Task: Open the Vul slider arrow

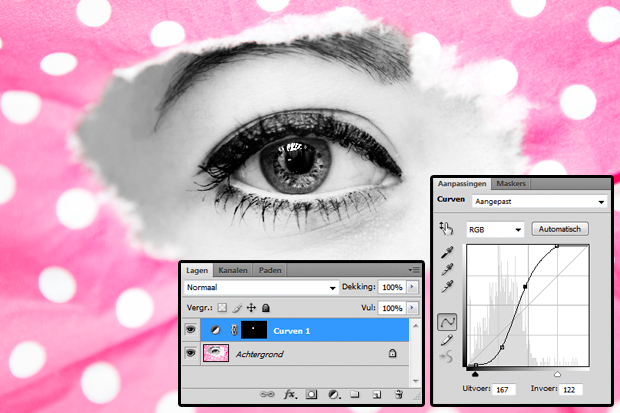Action: 412,308
